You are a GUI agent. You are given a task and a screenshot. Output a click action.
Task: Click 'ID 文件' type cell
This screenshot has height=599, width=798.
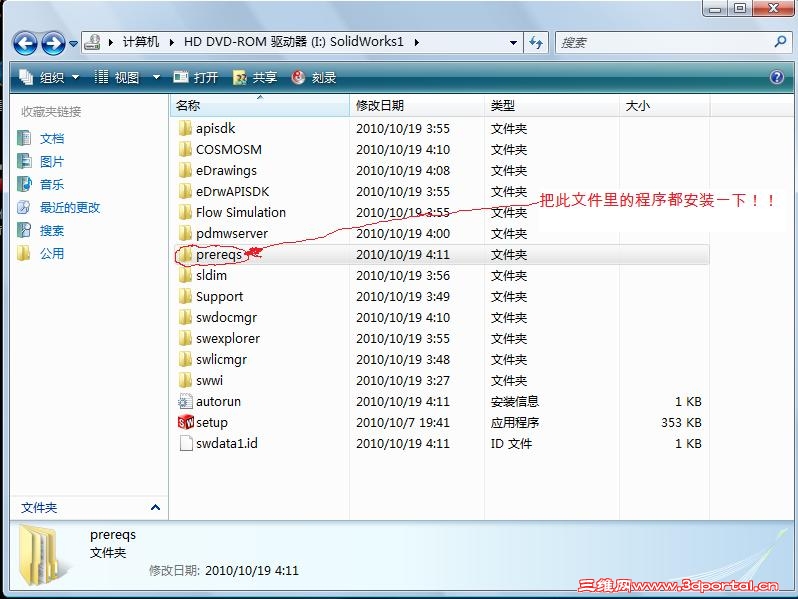click(511, 443)
